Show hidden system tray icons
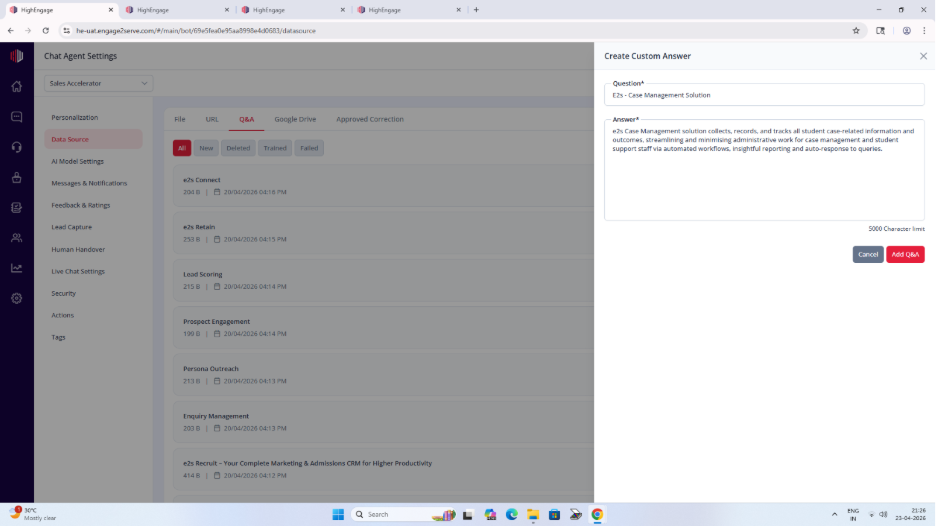 [x=835, y=515]
